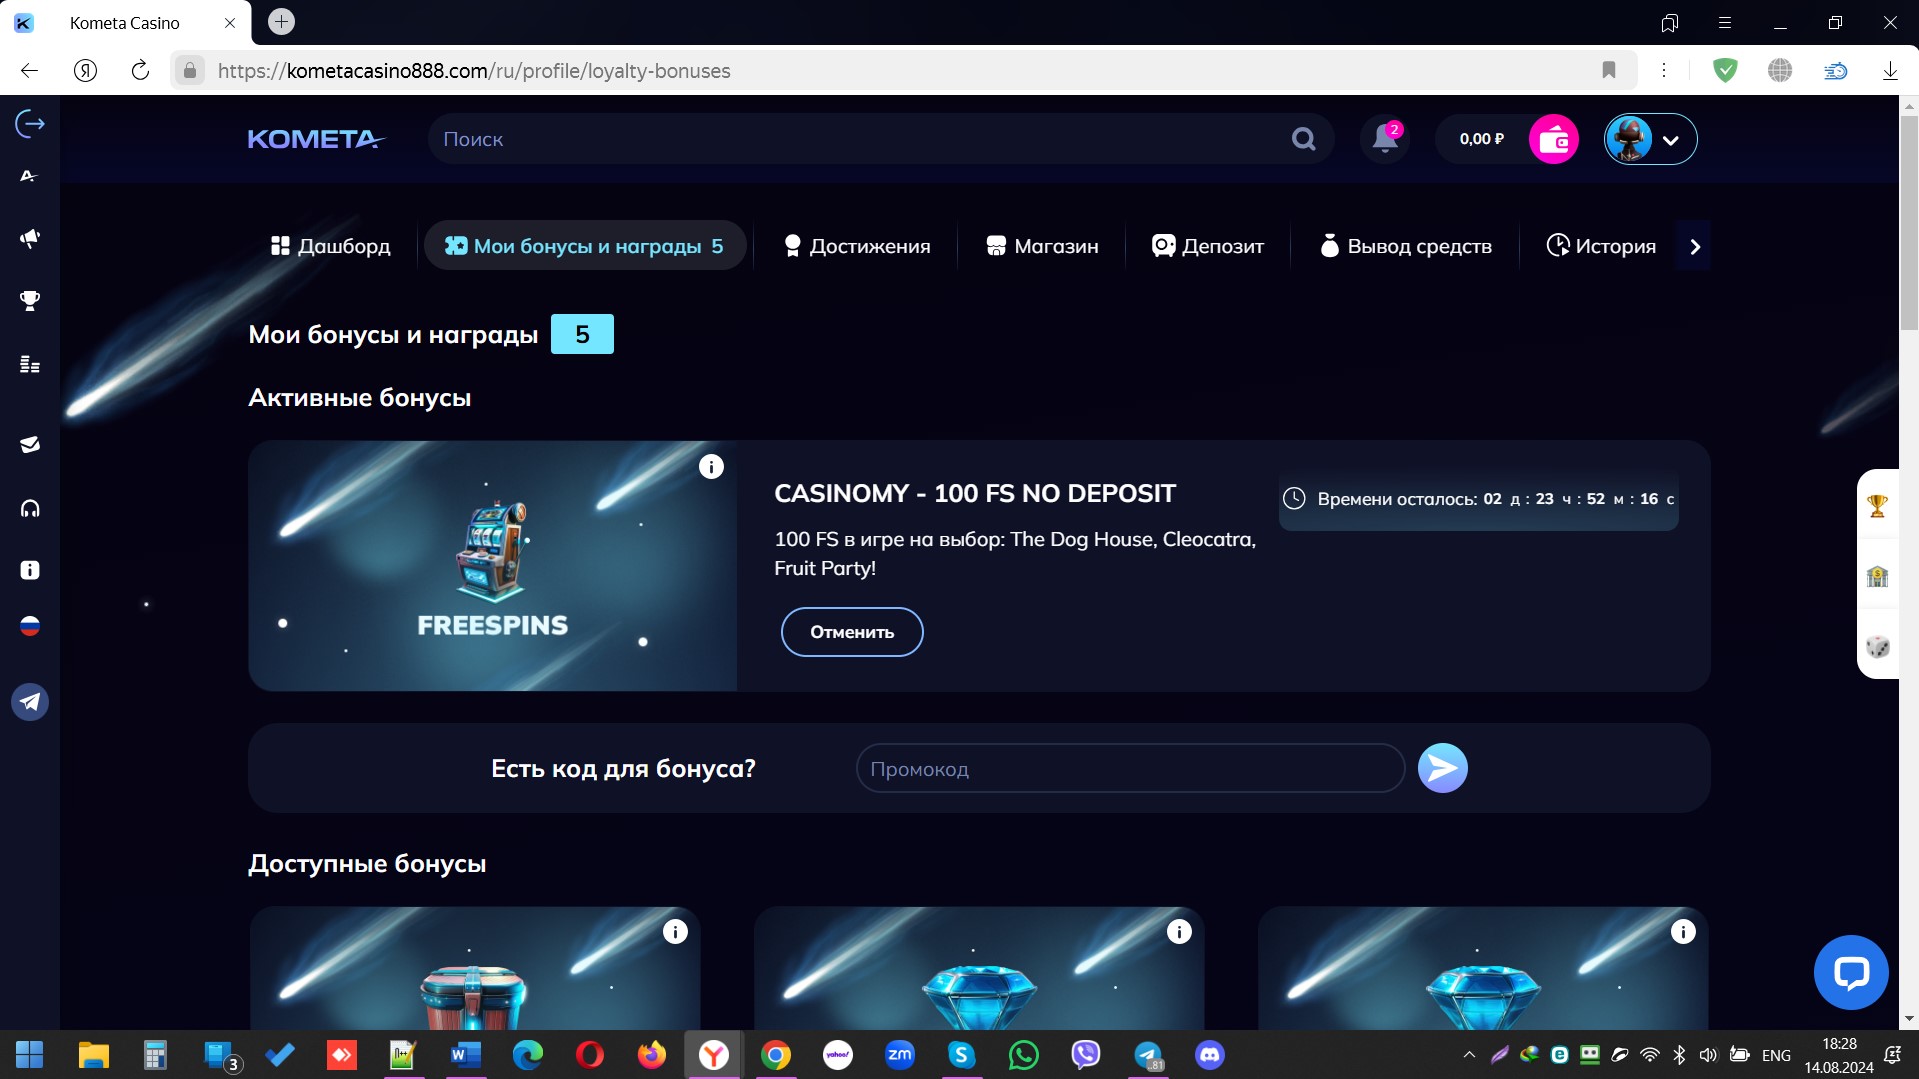Click the gold trophy icon on right panel
The width and height of the screenshot is (1919, 1079).
1877,506
